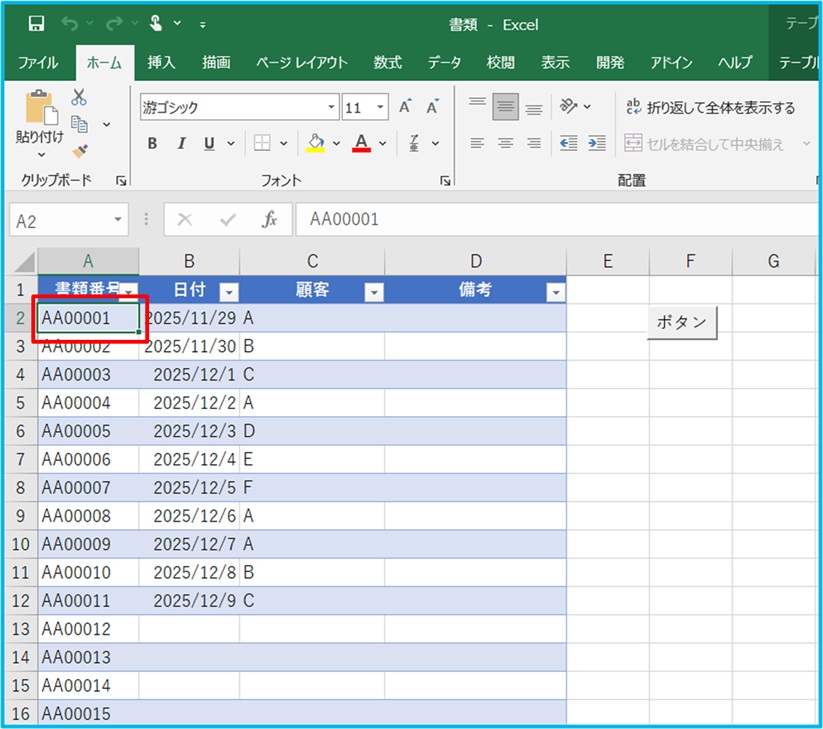Toggle Italic formatting
Viewport: 823px width, 729px height.
click(x=181, y=144)
